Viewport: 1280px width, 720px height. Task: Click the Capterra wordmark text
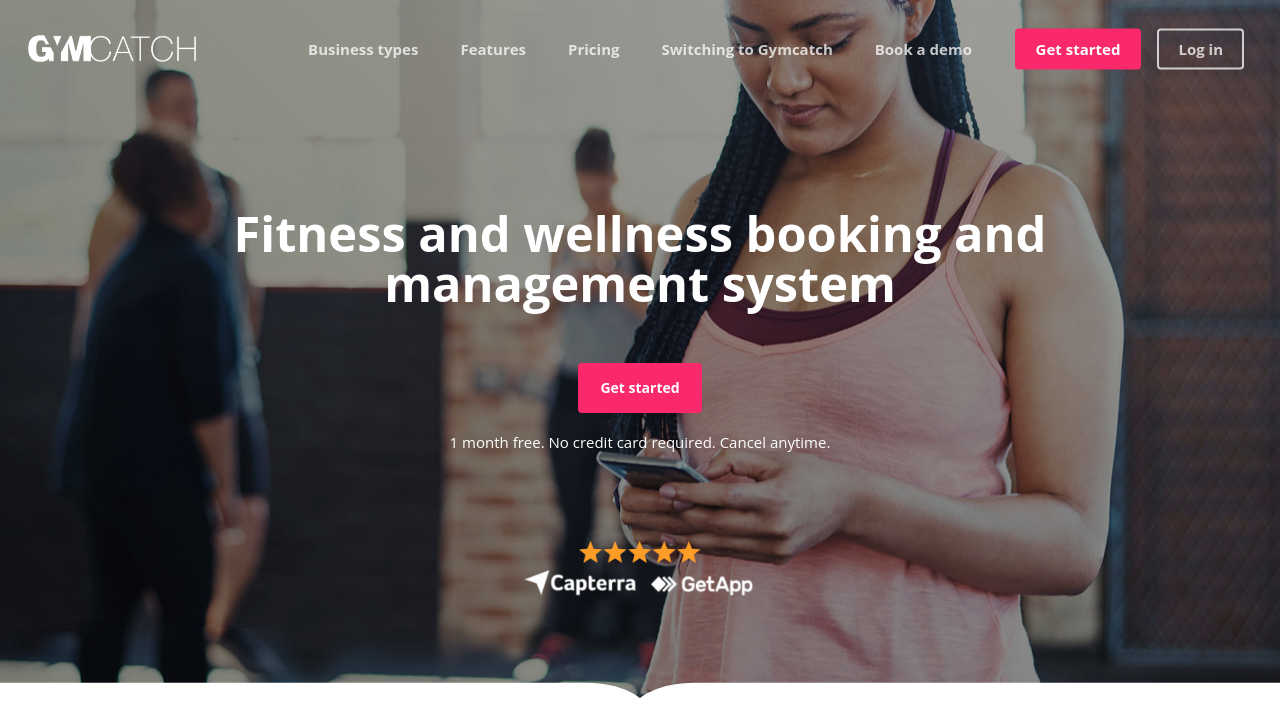pos(594,583)
